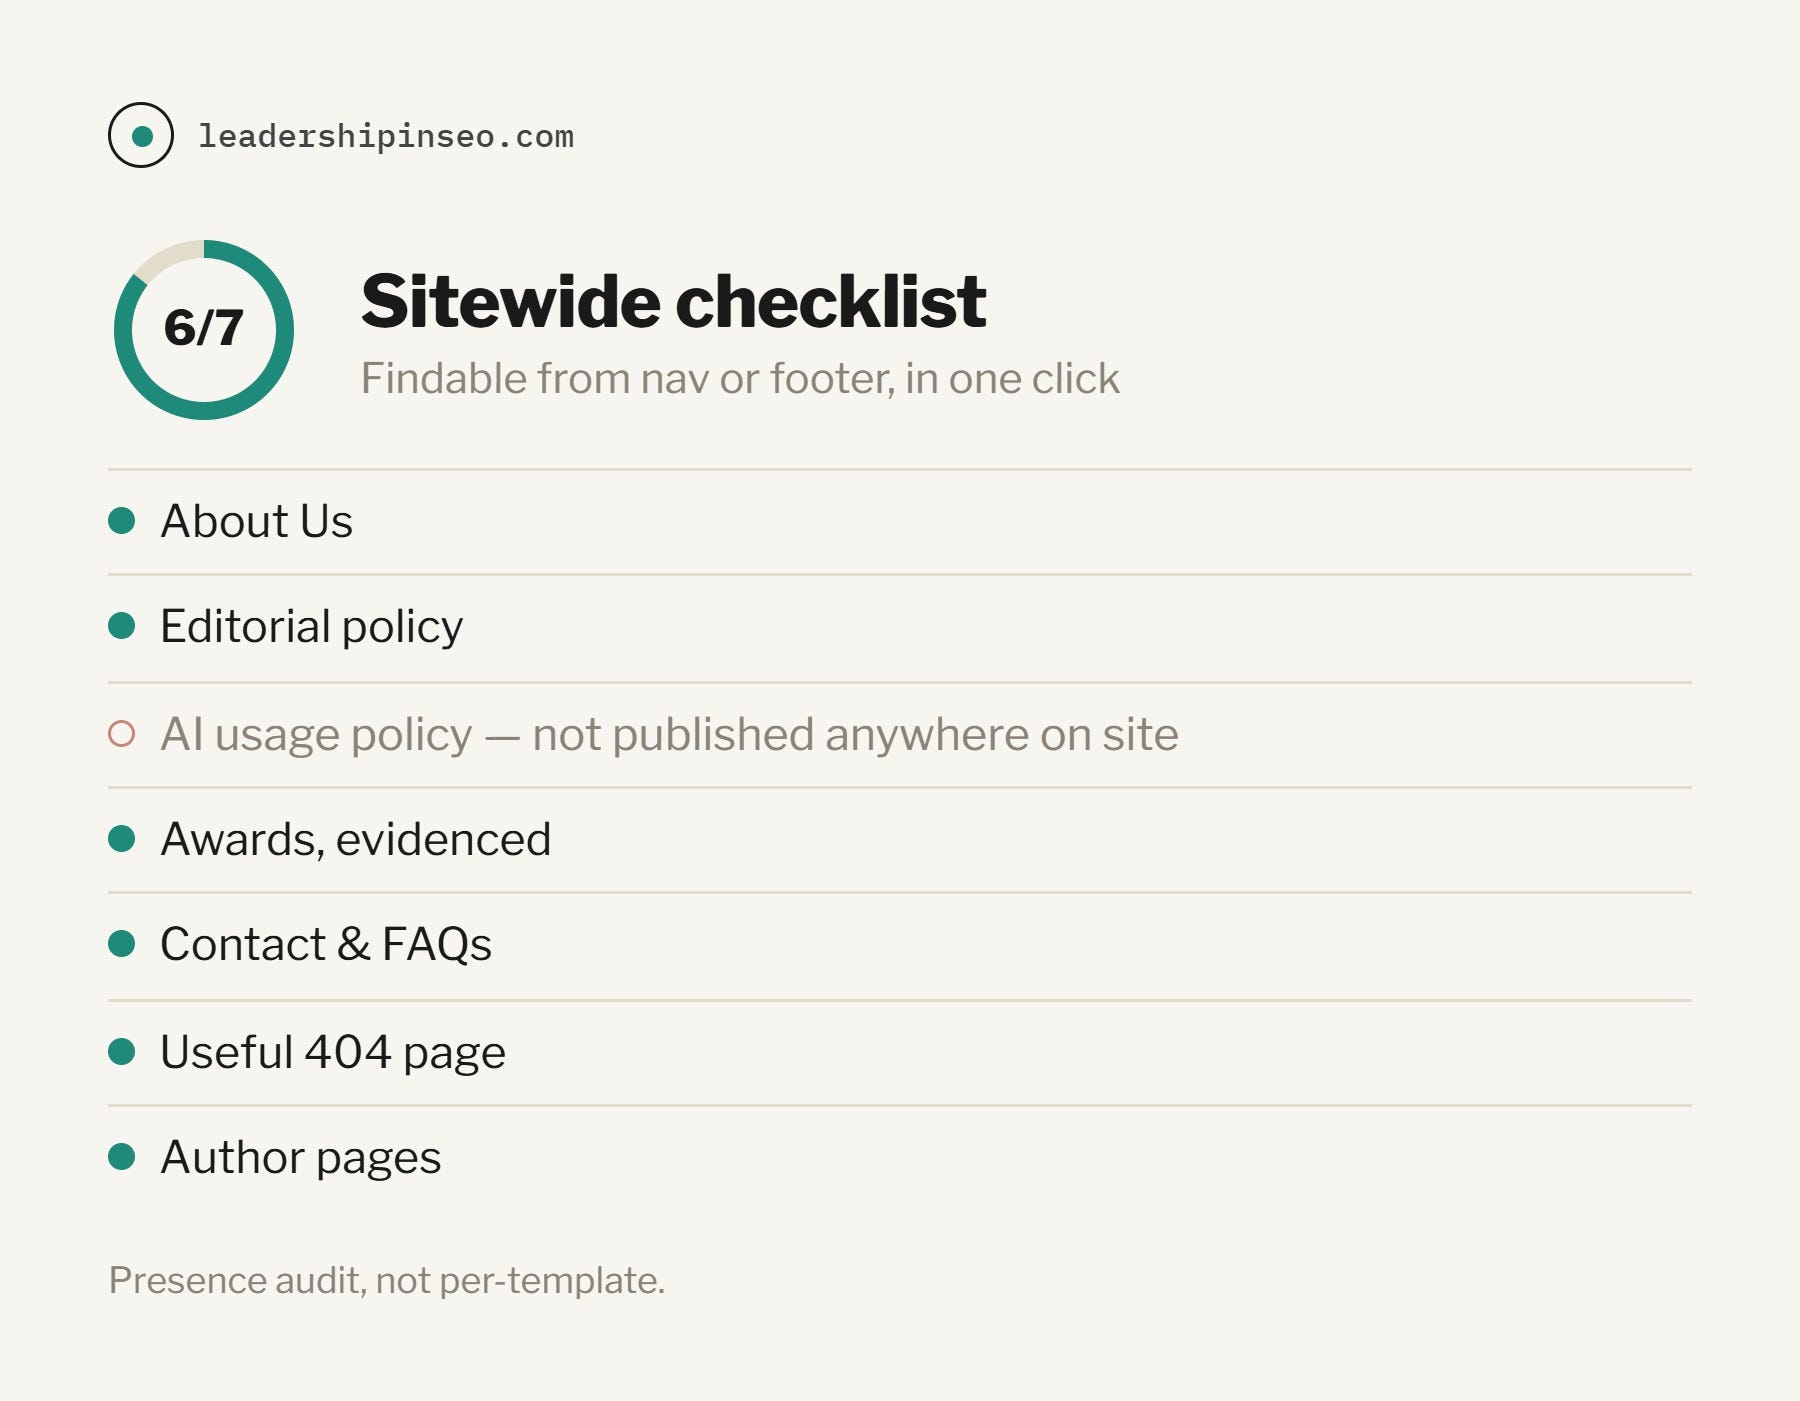Select the Useful 404 page row
The height and width of the screenshot is (1401, 1800).
(x=900, y=1053)
